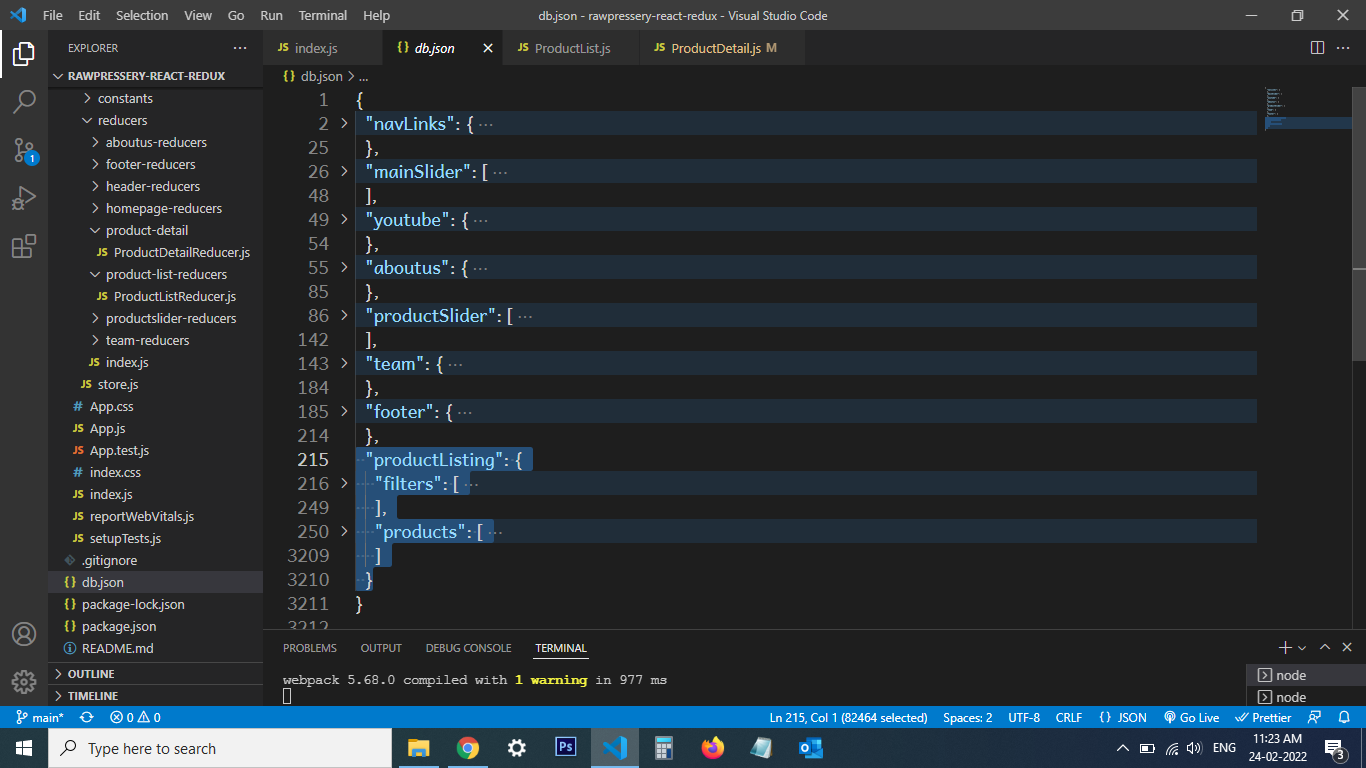Screen dimensions: 1366x768
Task: Click Ln 215, Col 1 position indicator
Action: 848,718
